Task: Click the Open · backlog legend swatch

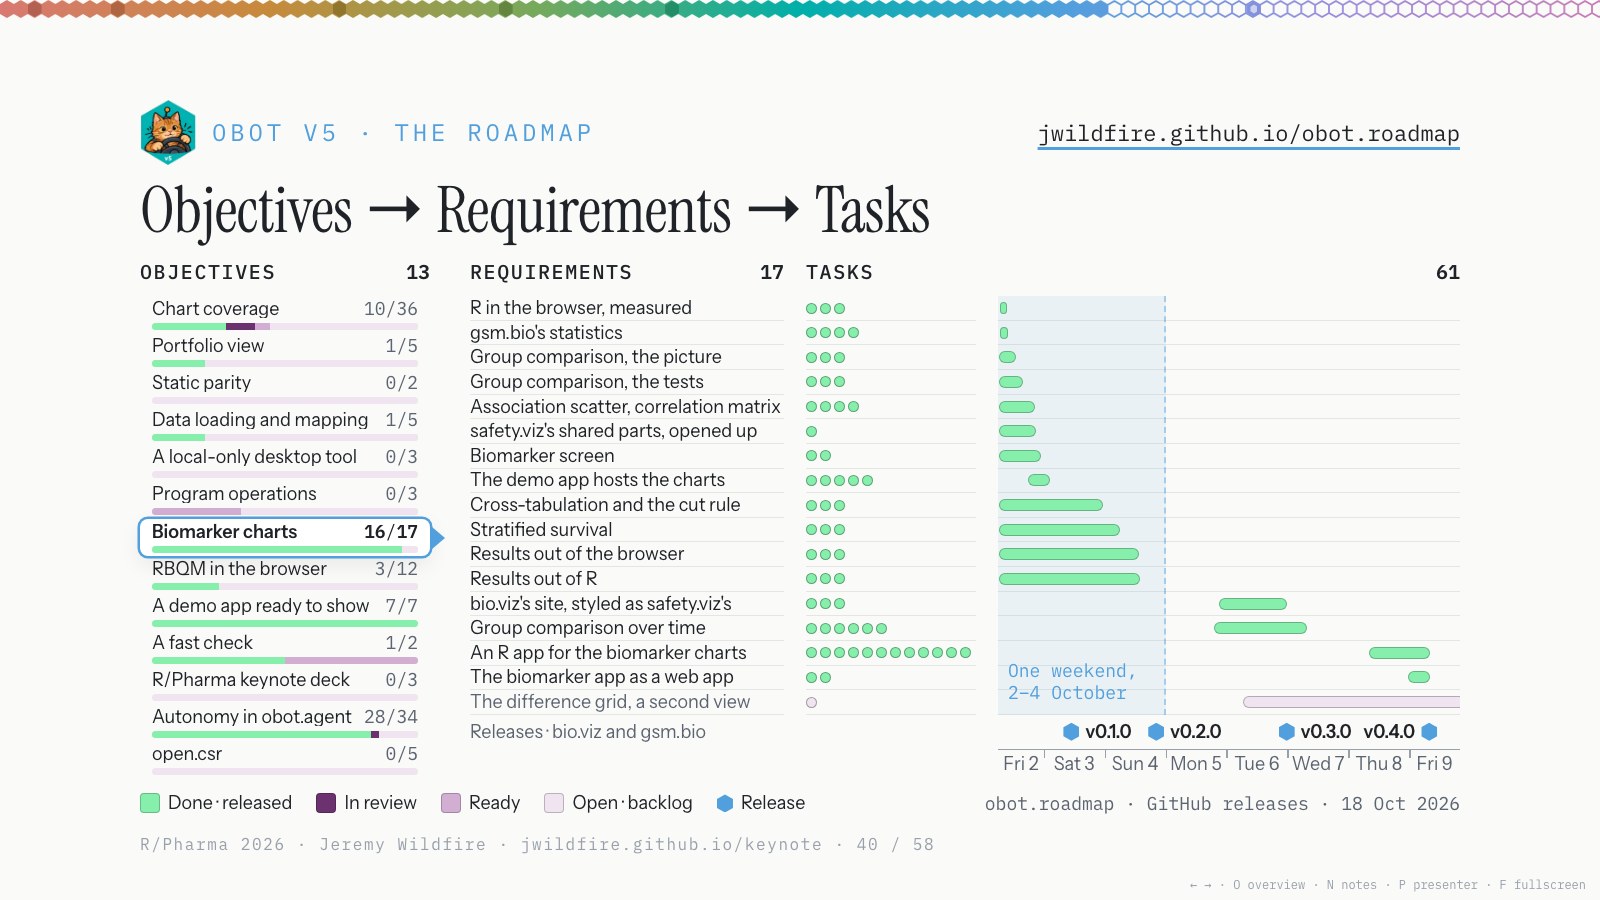Action: pyautogui.click(x=554, y=803)
